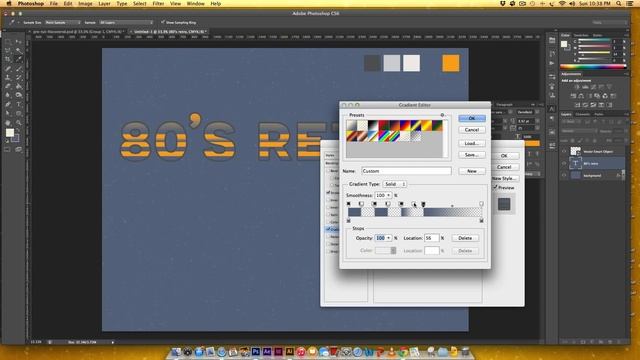This screenshot has height=360, width=640.
Task: Select the Lasso tool
Action: coord(8,51)
